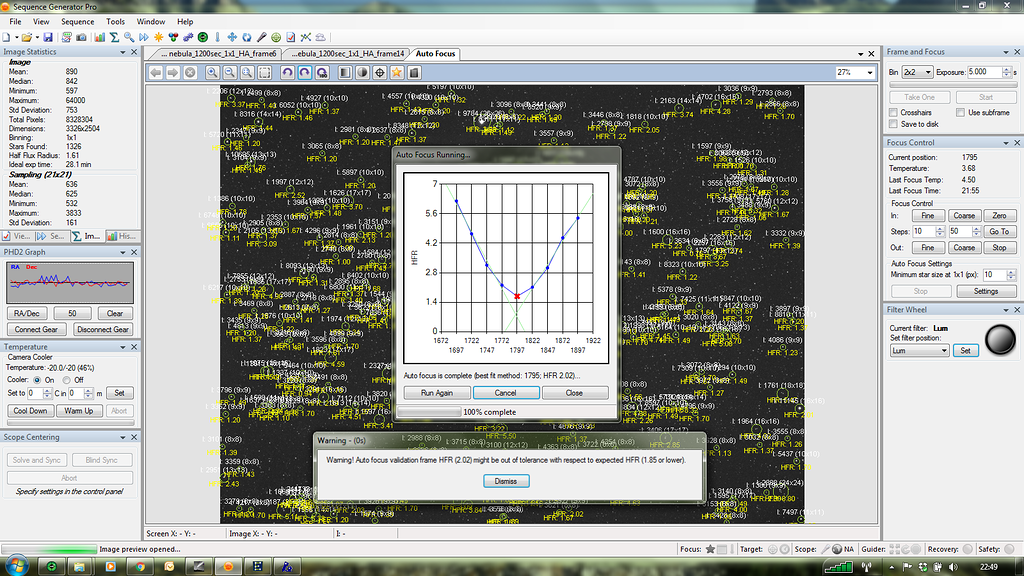Click the star detection icon in image toolbar
The height and width of the screenshot is (576, 1024).
[x=397, y=72]
